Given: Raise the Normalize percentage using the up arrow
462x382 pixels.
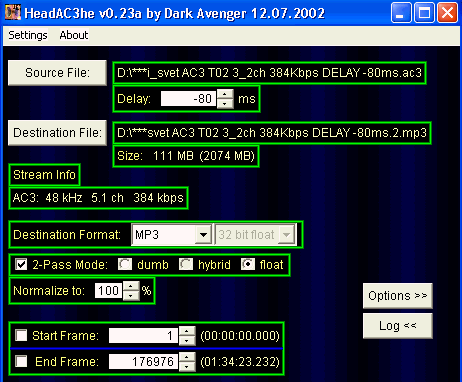Looking at the screenshot, I should [131, 286].
